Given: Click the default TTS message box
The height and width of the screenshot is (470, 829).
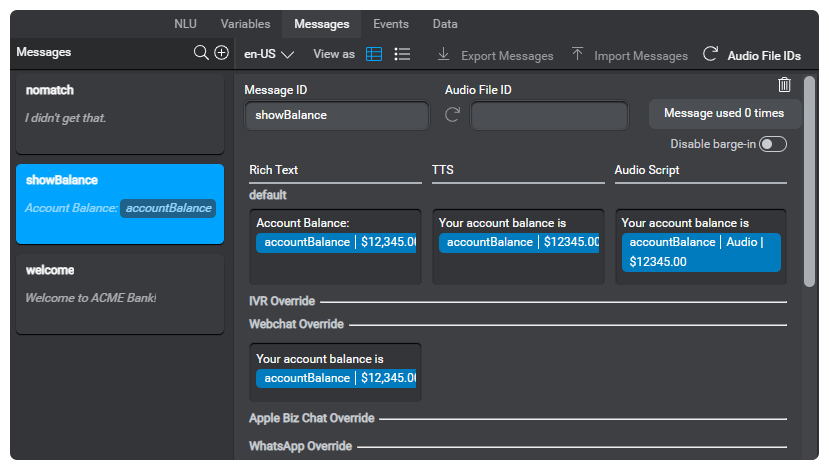Looking at the screenshot, I should [518, 246].
